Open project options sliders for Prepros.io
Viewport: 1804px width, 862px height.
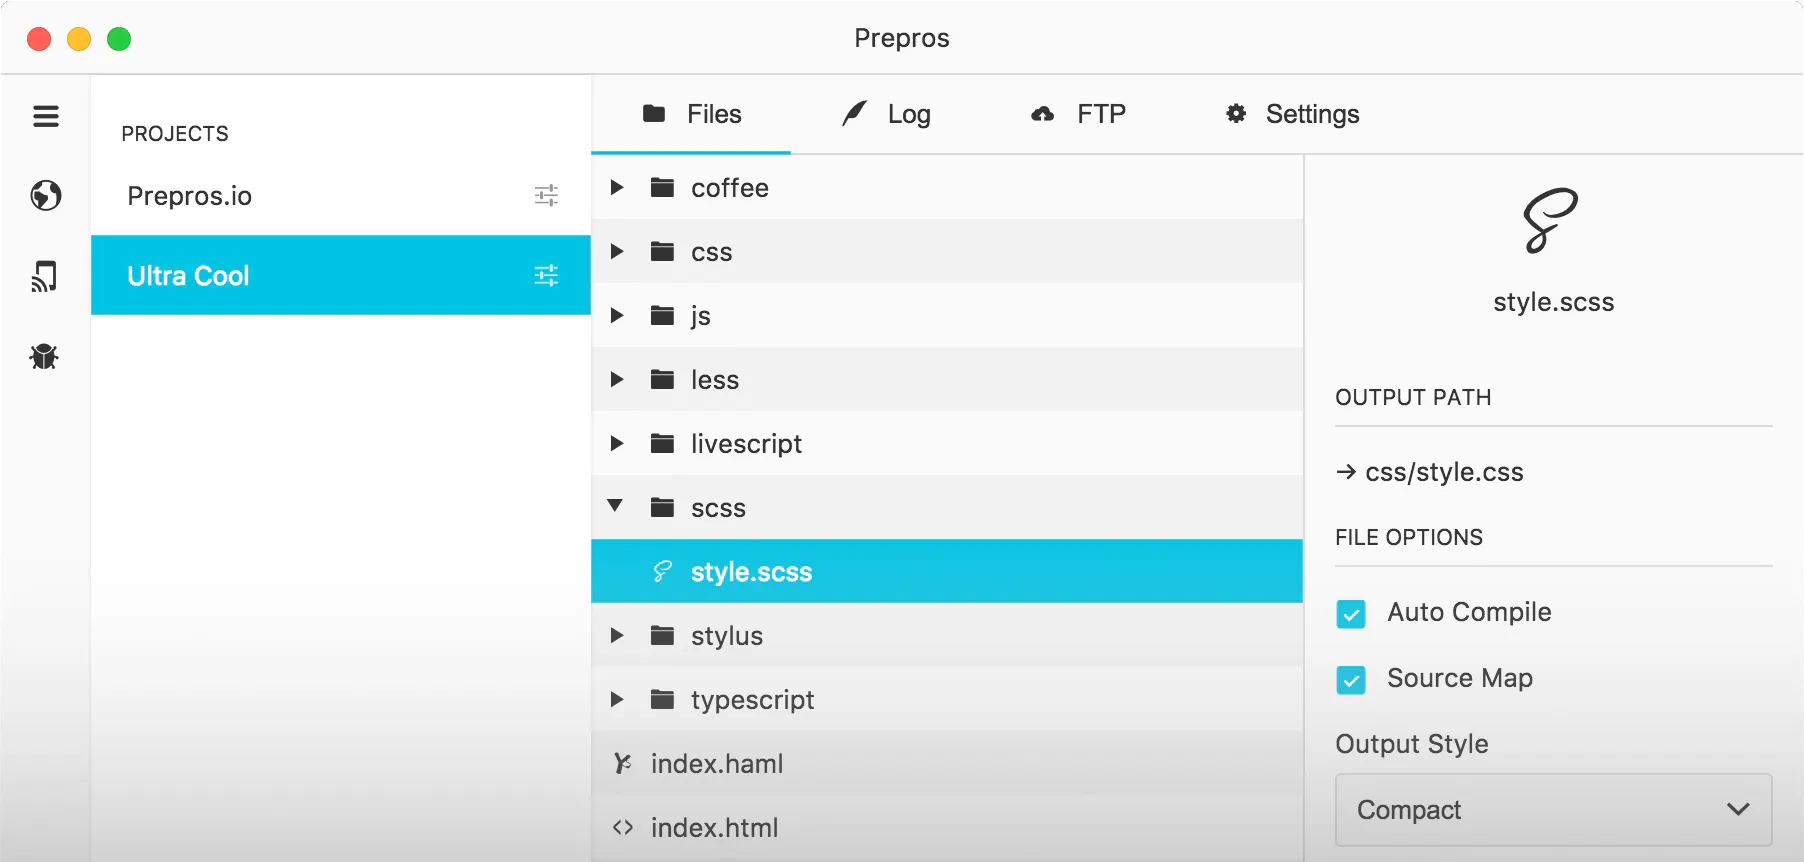pyautogui.click(x=546, y=195)
